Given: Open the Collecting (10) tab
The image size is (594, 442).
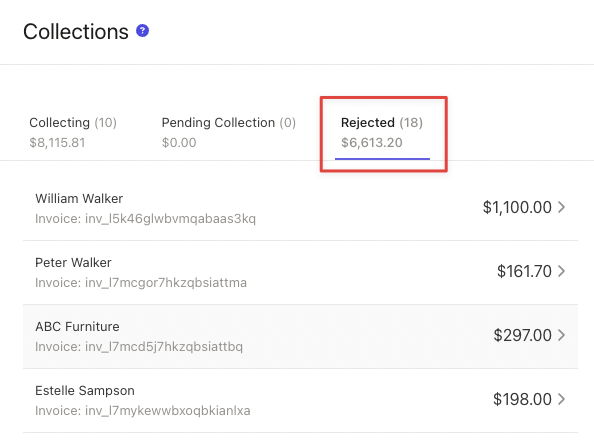Looking at the screenshot, I should [x=73, y=132].
